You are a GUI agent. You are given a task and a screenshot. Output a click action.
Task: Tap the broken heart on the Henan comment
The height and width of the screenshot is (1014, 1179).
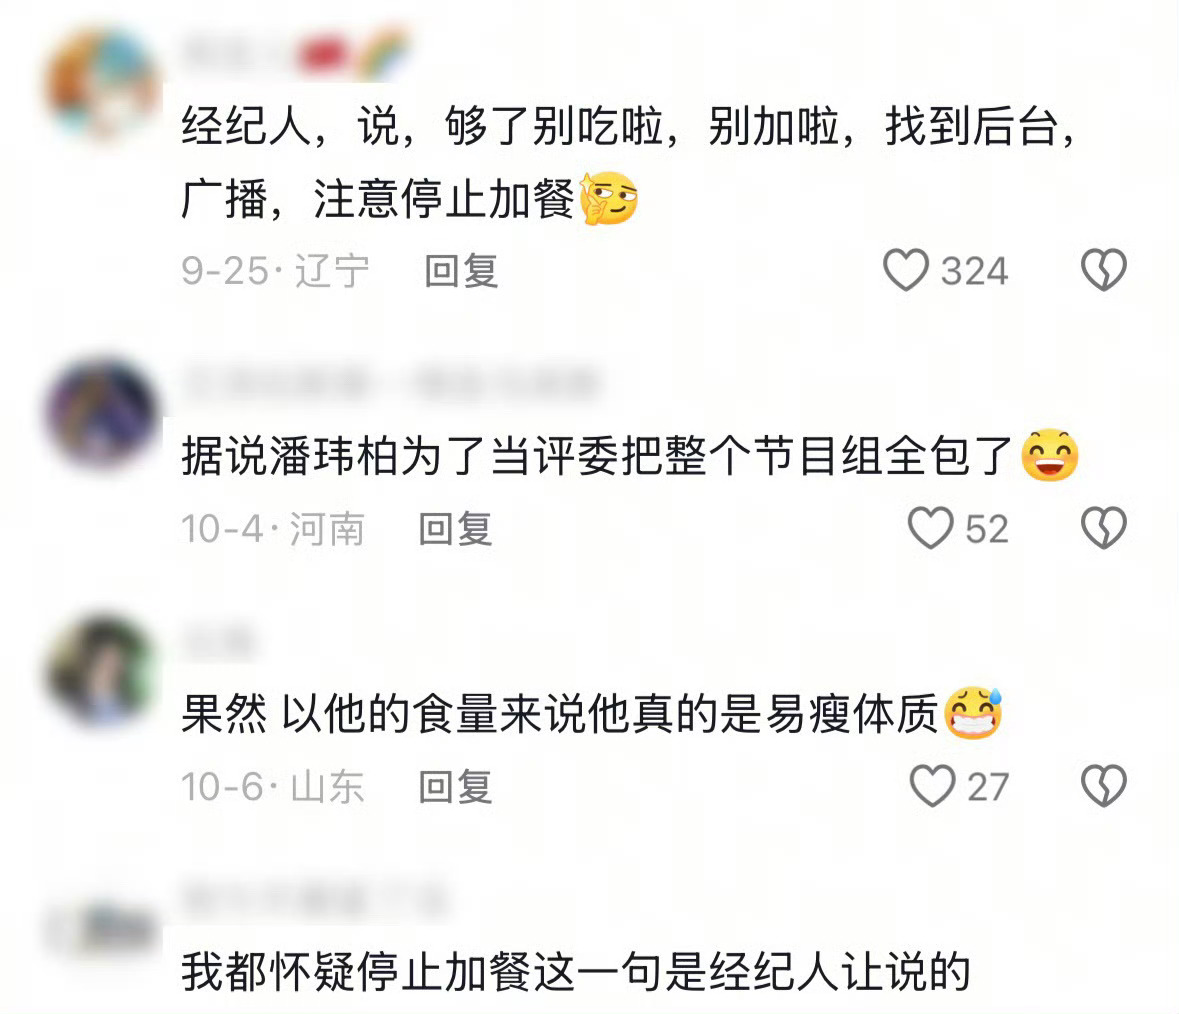tap(1103, 528)
